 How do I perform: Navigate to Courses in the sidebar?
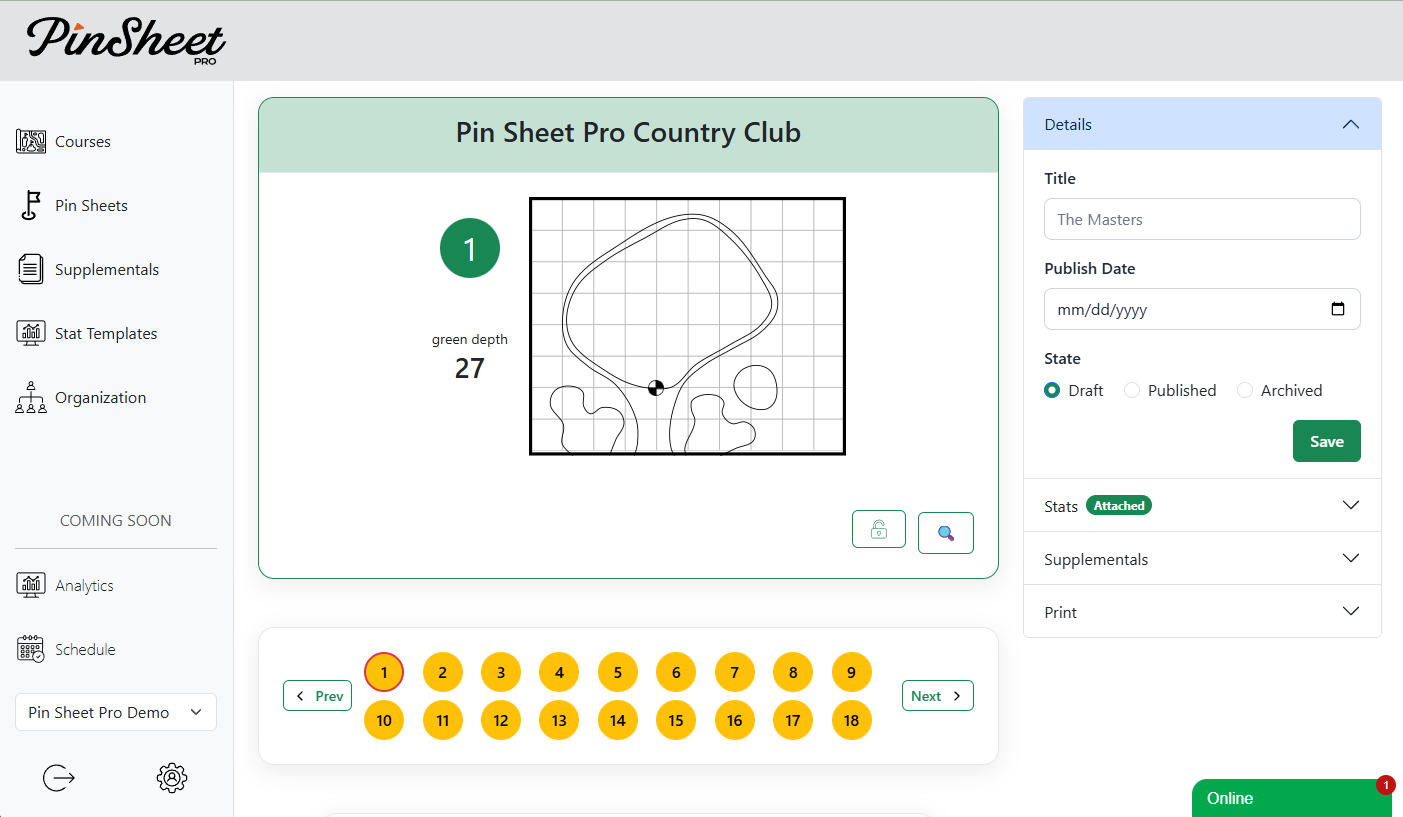(x=31, y=141)
